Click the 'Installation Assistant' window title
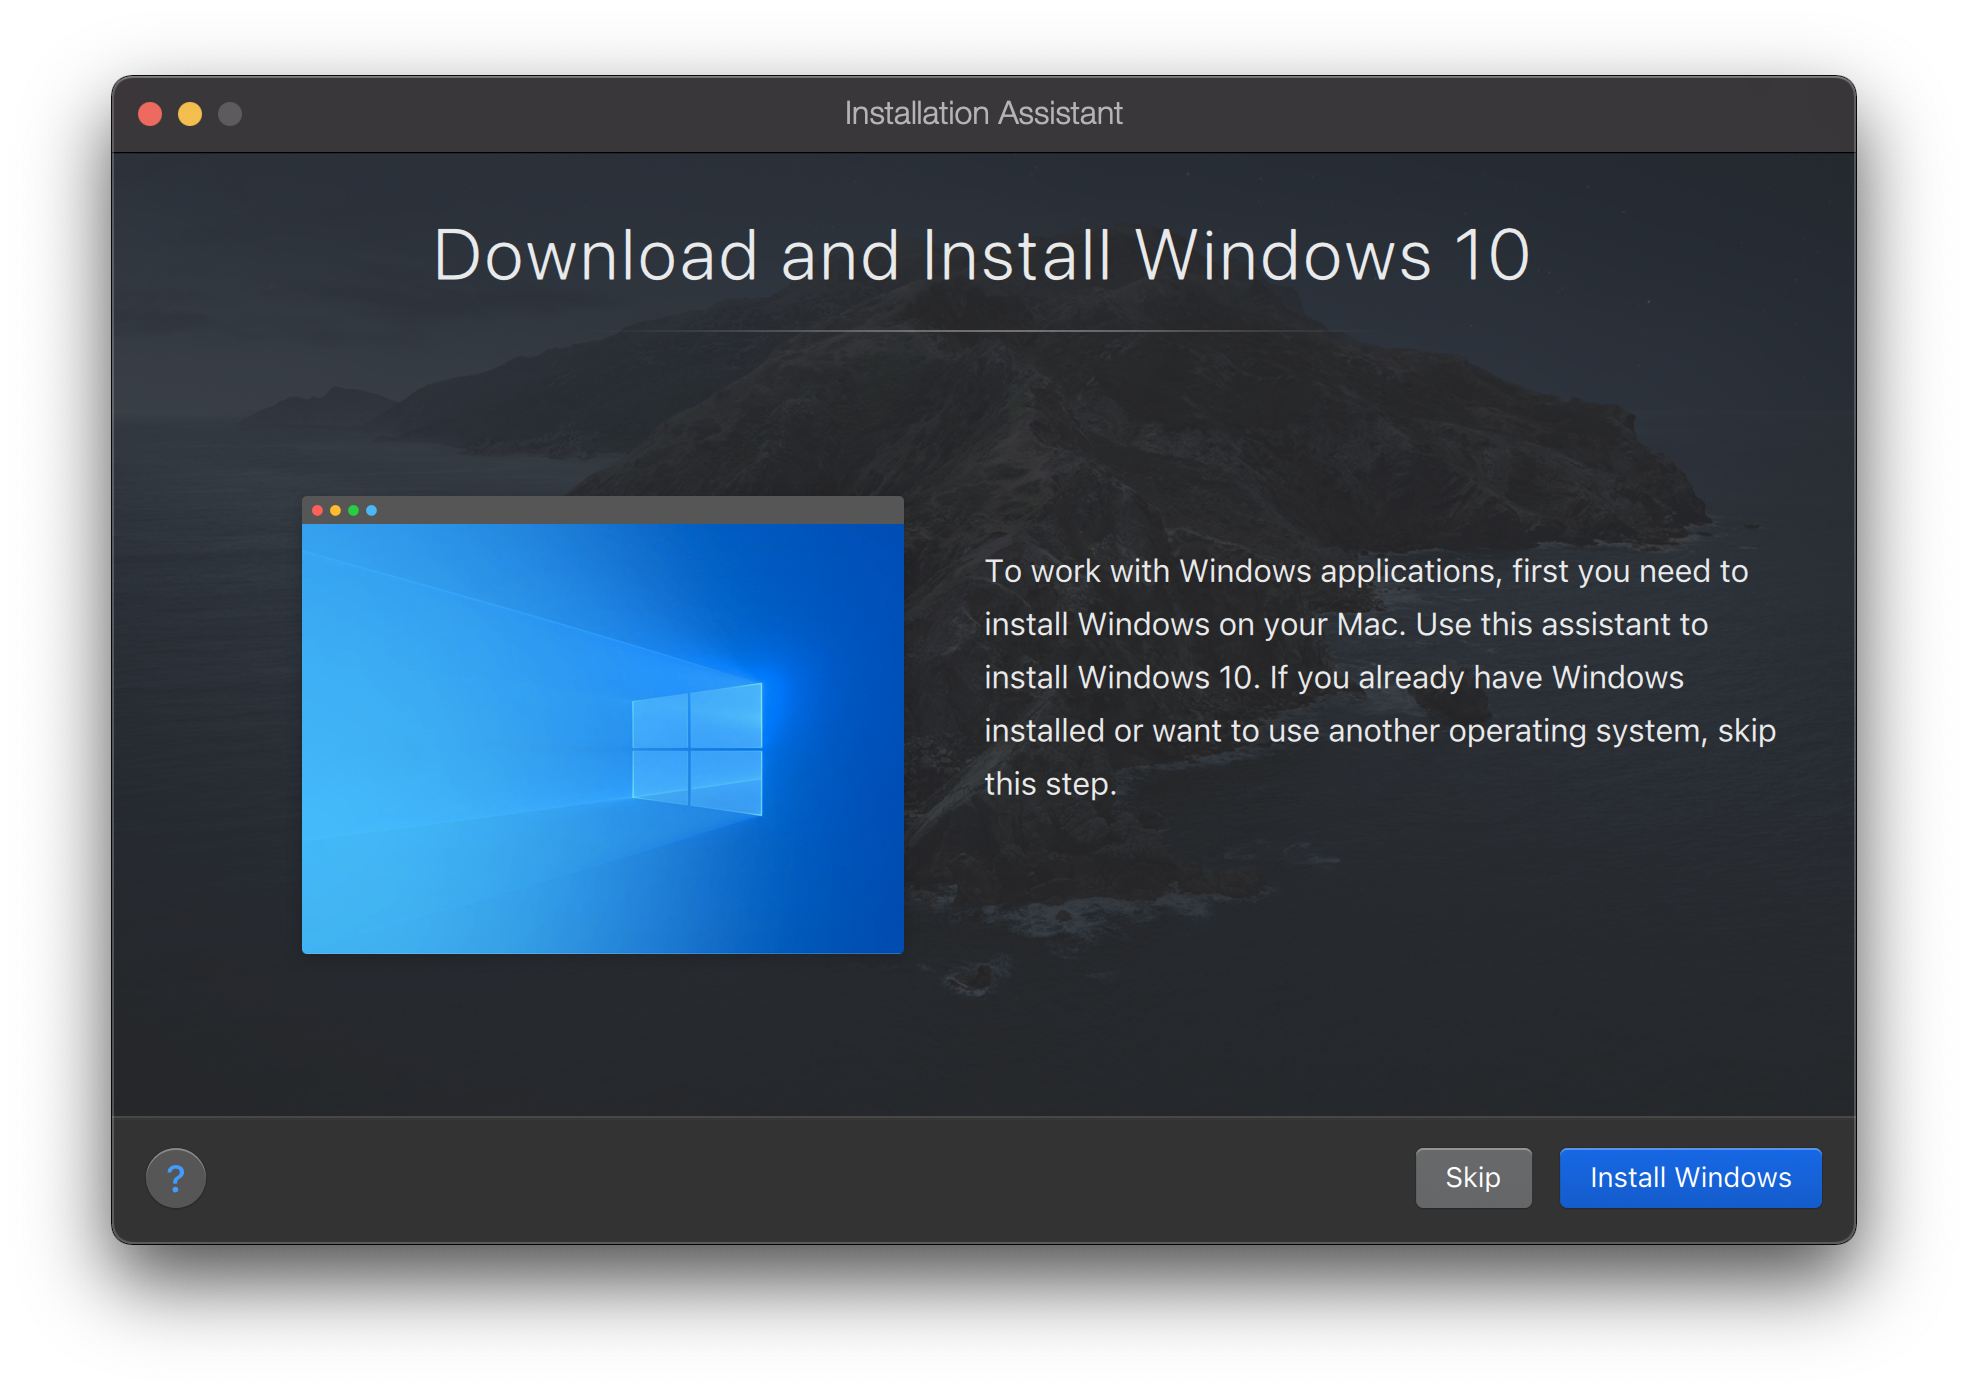Image resolution: width=1968 pixels, height=1392 pixels. [x=983, y=113]
